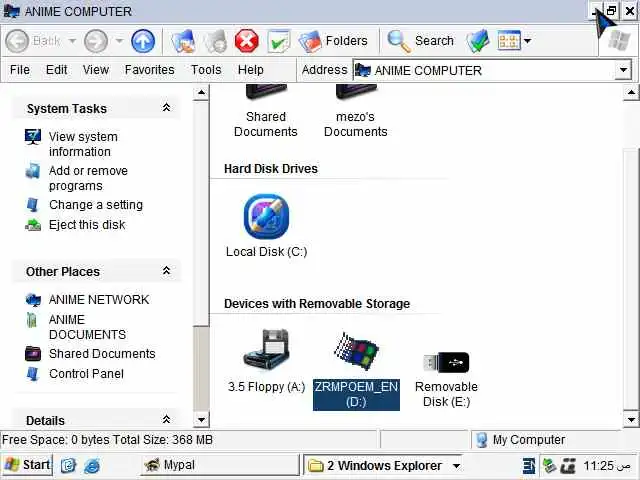Open the Edit menu

(x=56, y=70)
